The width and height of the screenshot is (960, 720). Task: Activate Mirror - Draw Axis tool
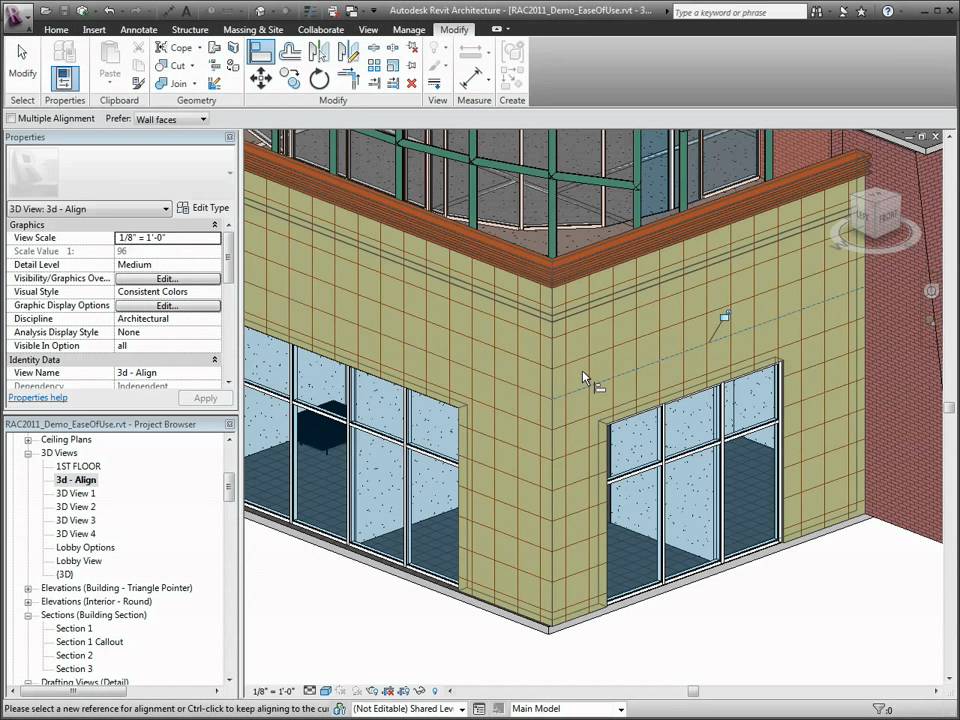tap(347, 51)
